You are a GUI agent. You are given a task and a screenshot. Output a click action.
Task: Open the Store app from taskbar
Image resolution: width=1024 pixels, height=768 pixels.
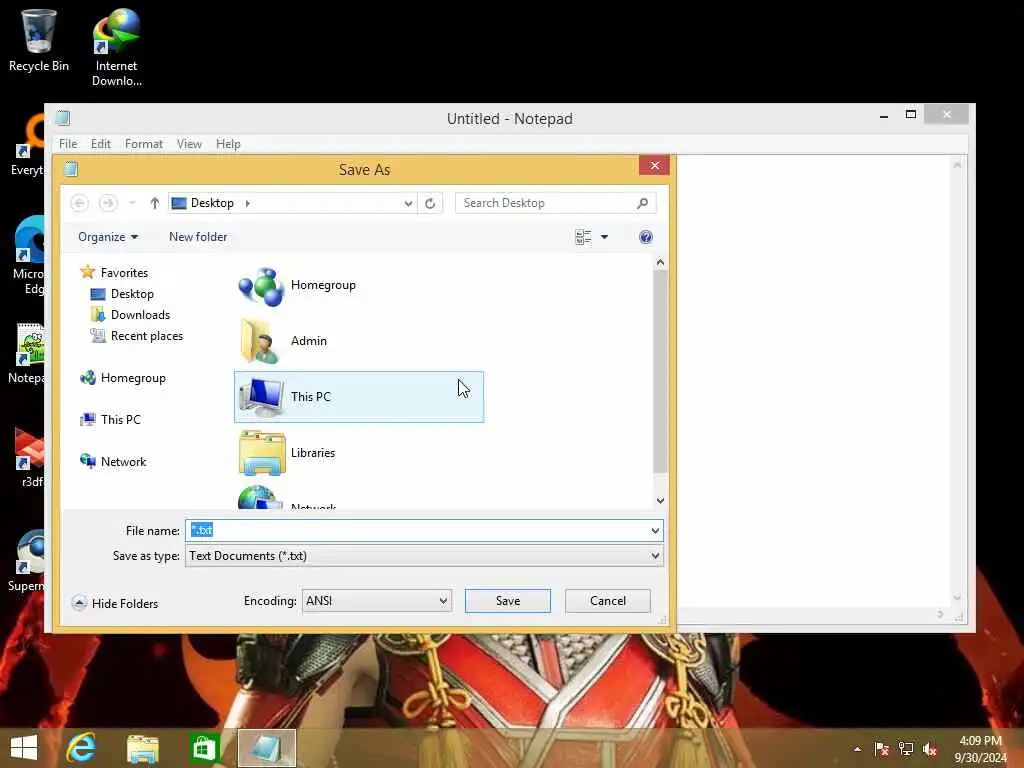tap(204, 748)
